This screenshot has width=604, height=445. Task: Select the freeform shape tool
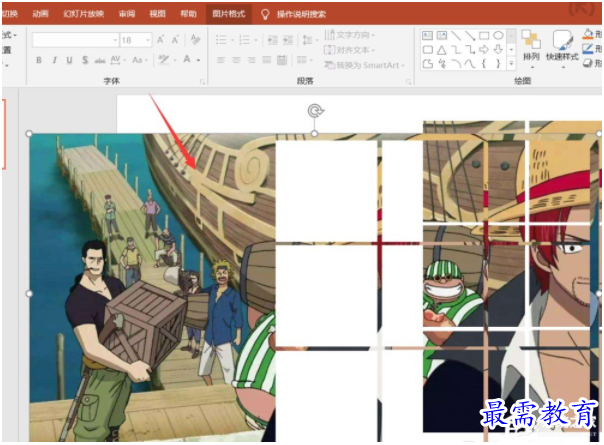pos(428,64)
